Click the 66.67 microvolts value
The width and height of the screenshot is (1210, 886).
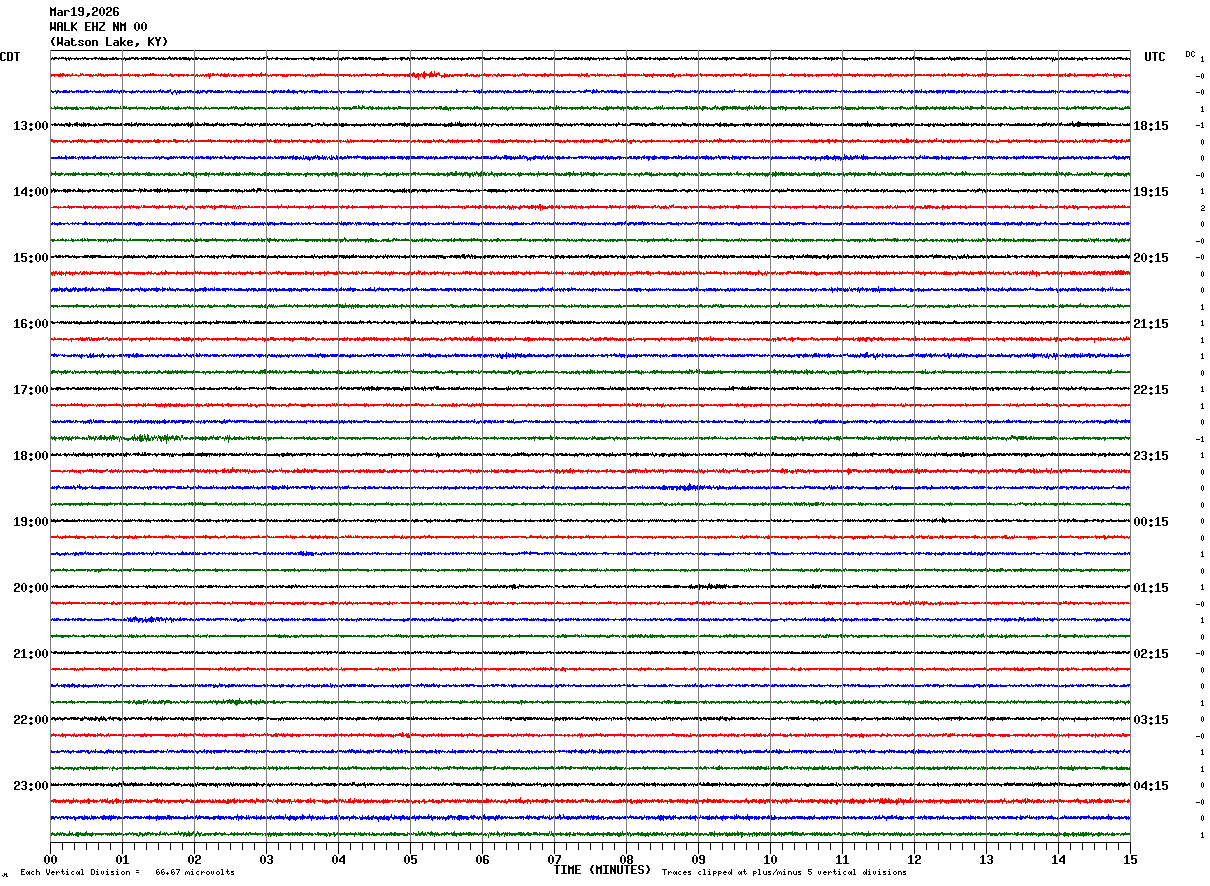[x=195, y=872]
